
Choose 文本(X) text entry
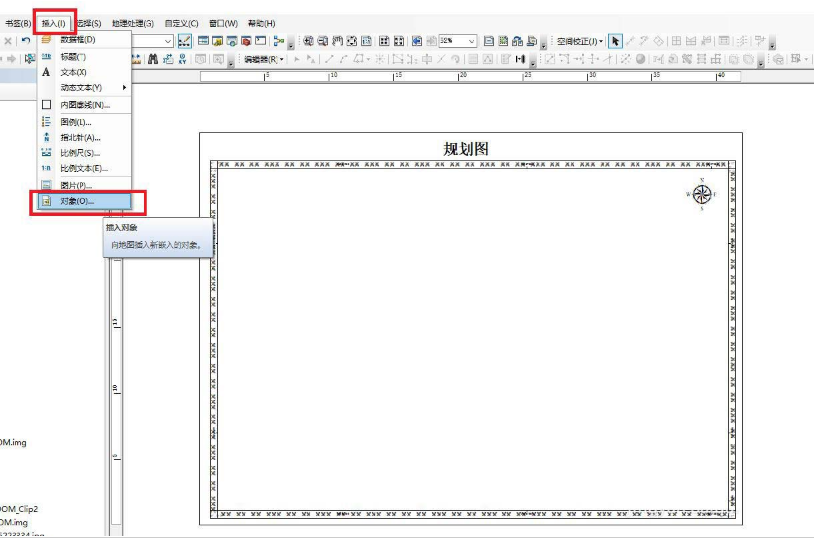85,72
